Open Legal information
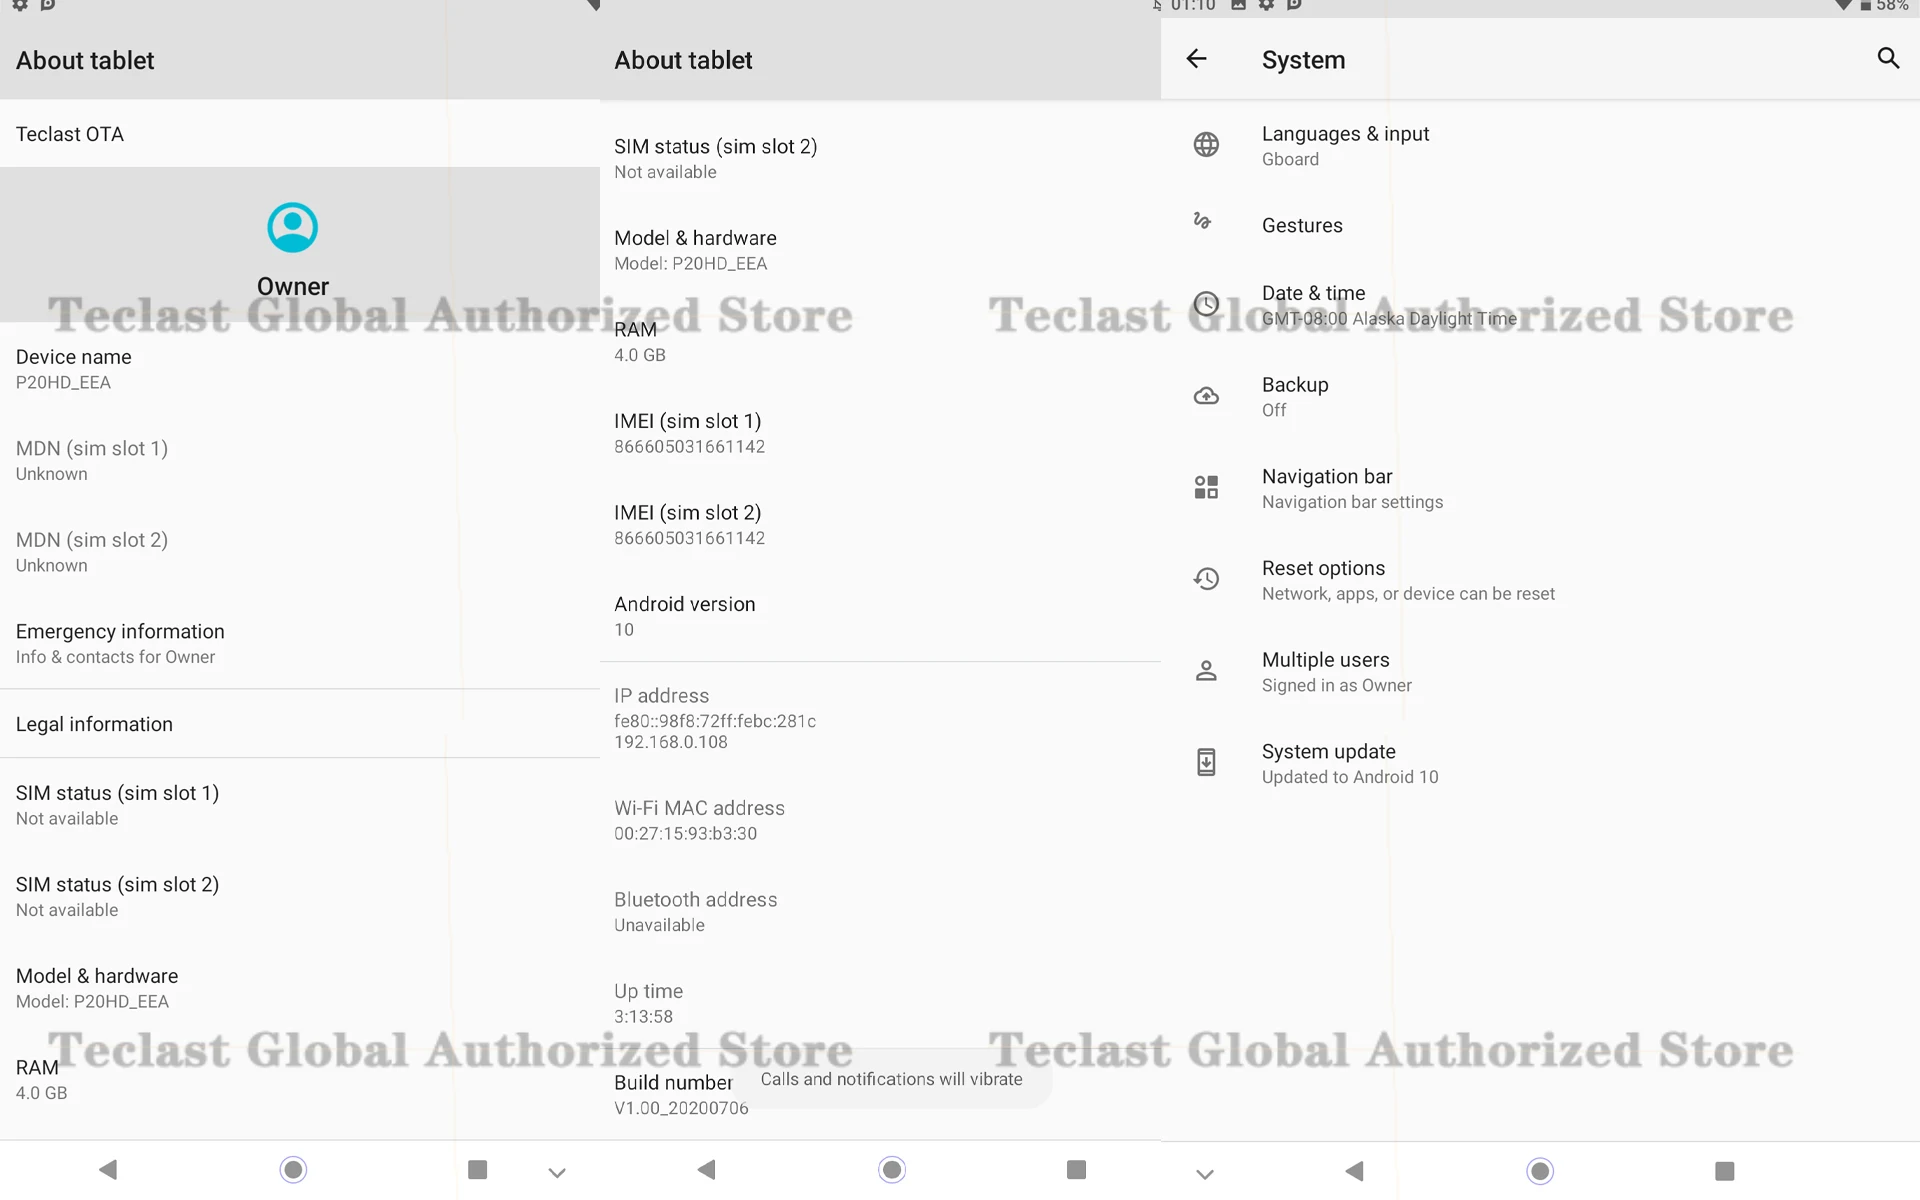Image resolution: width=1920 pixels, height=1200 pixels. click(94, 724)
